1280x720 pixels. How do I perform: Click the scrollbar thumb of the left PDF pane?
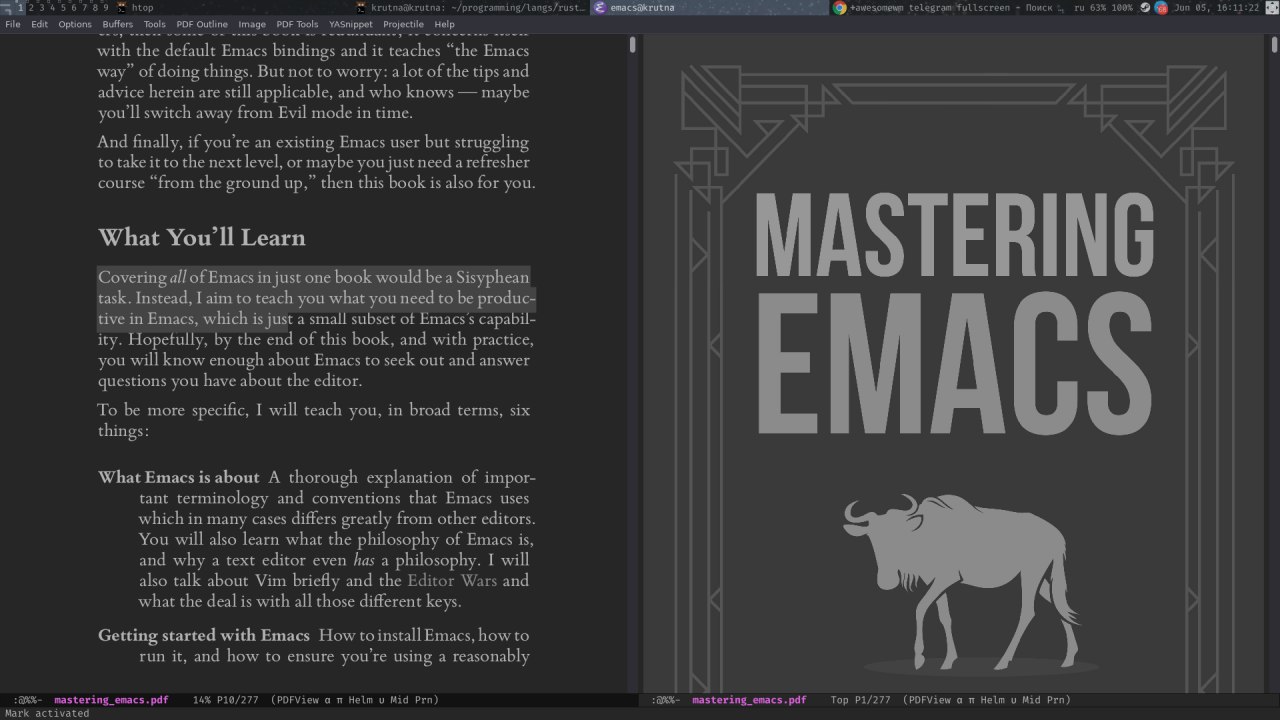coord(633,45)
